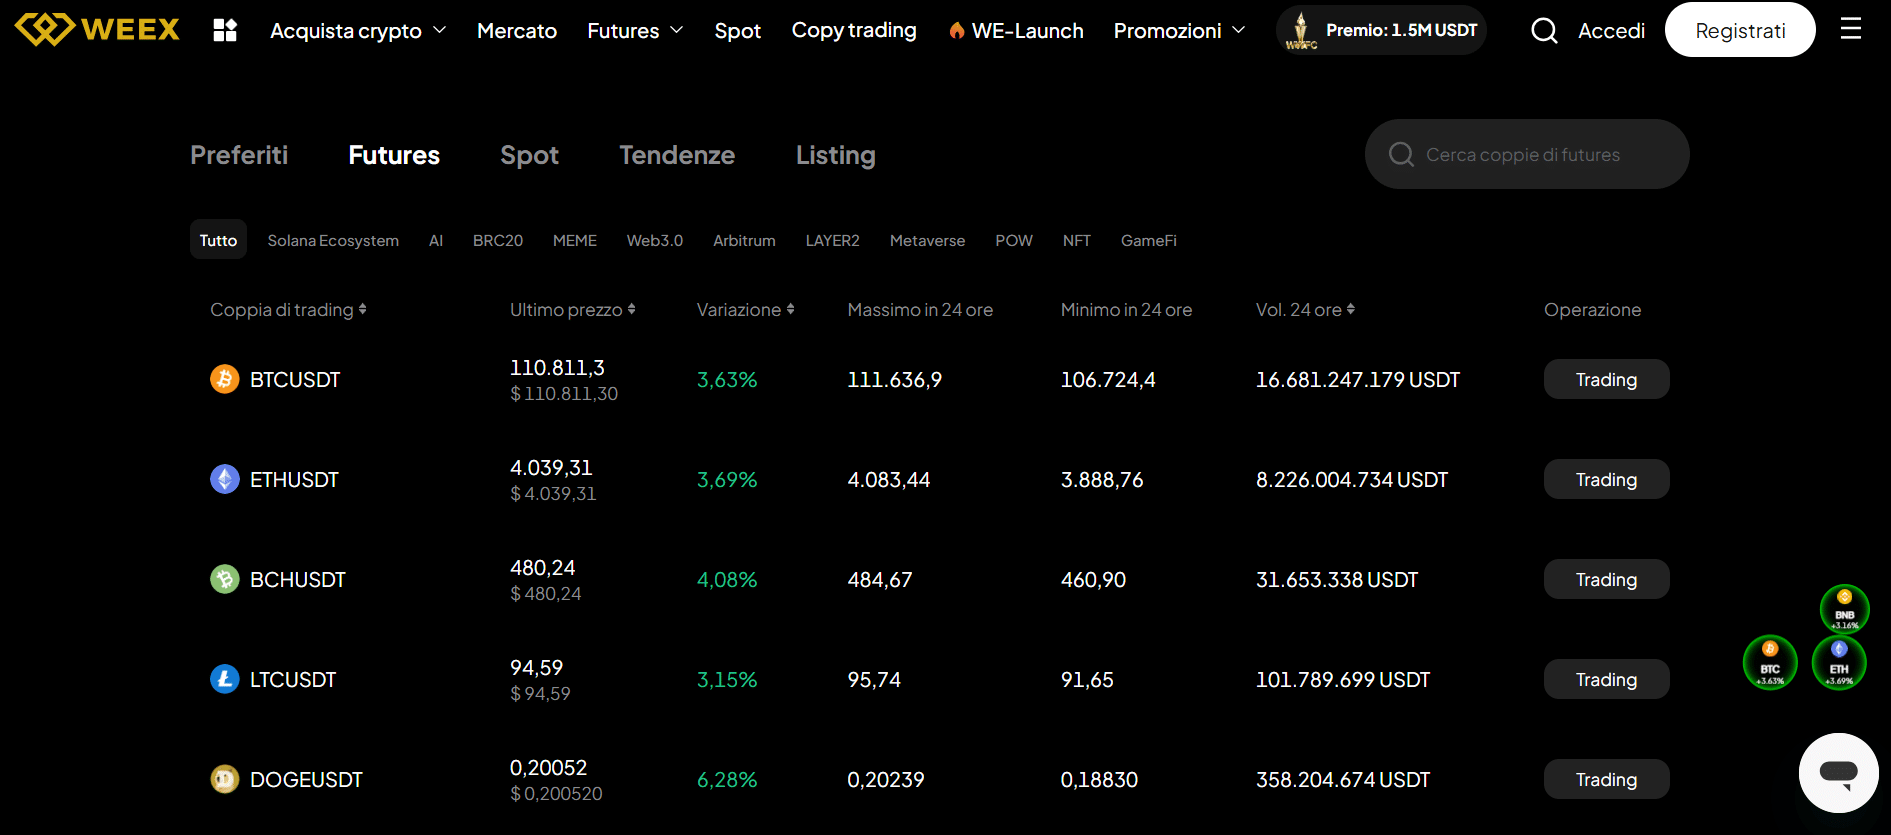Filter by MEME category

[x=575, y=240]
